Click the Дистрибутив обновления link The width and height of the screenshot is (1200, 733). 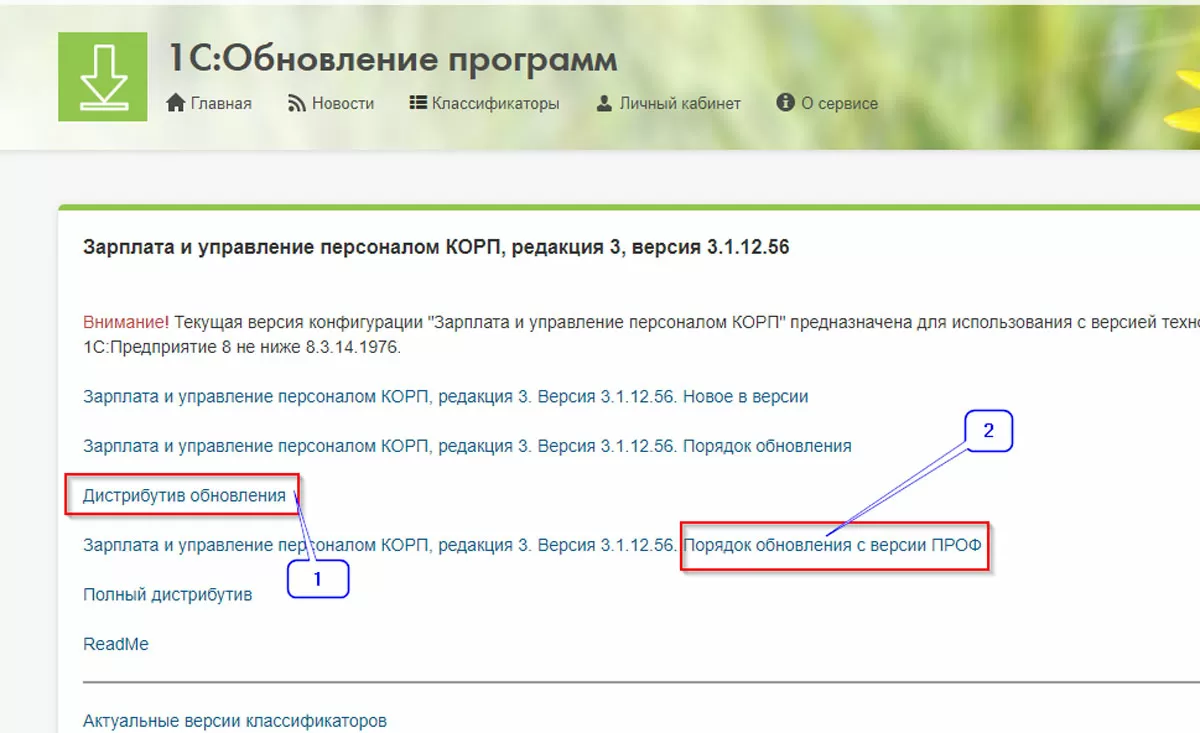[184, 496]
